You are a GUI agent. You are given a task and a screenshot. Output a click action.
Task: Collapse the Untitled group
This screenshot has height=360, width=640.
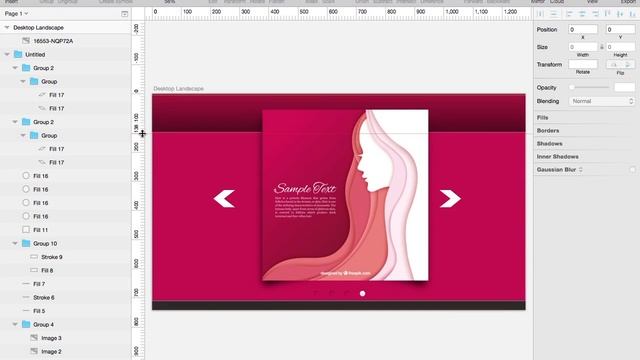coord(7,54)
